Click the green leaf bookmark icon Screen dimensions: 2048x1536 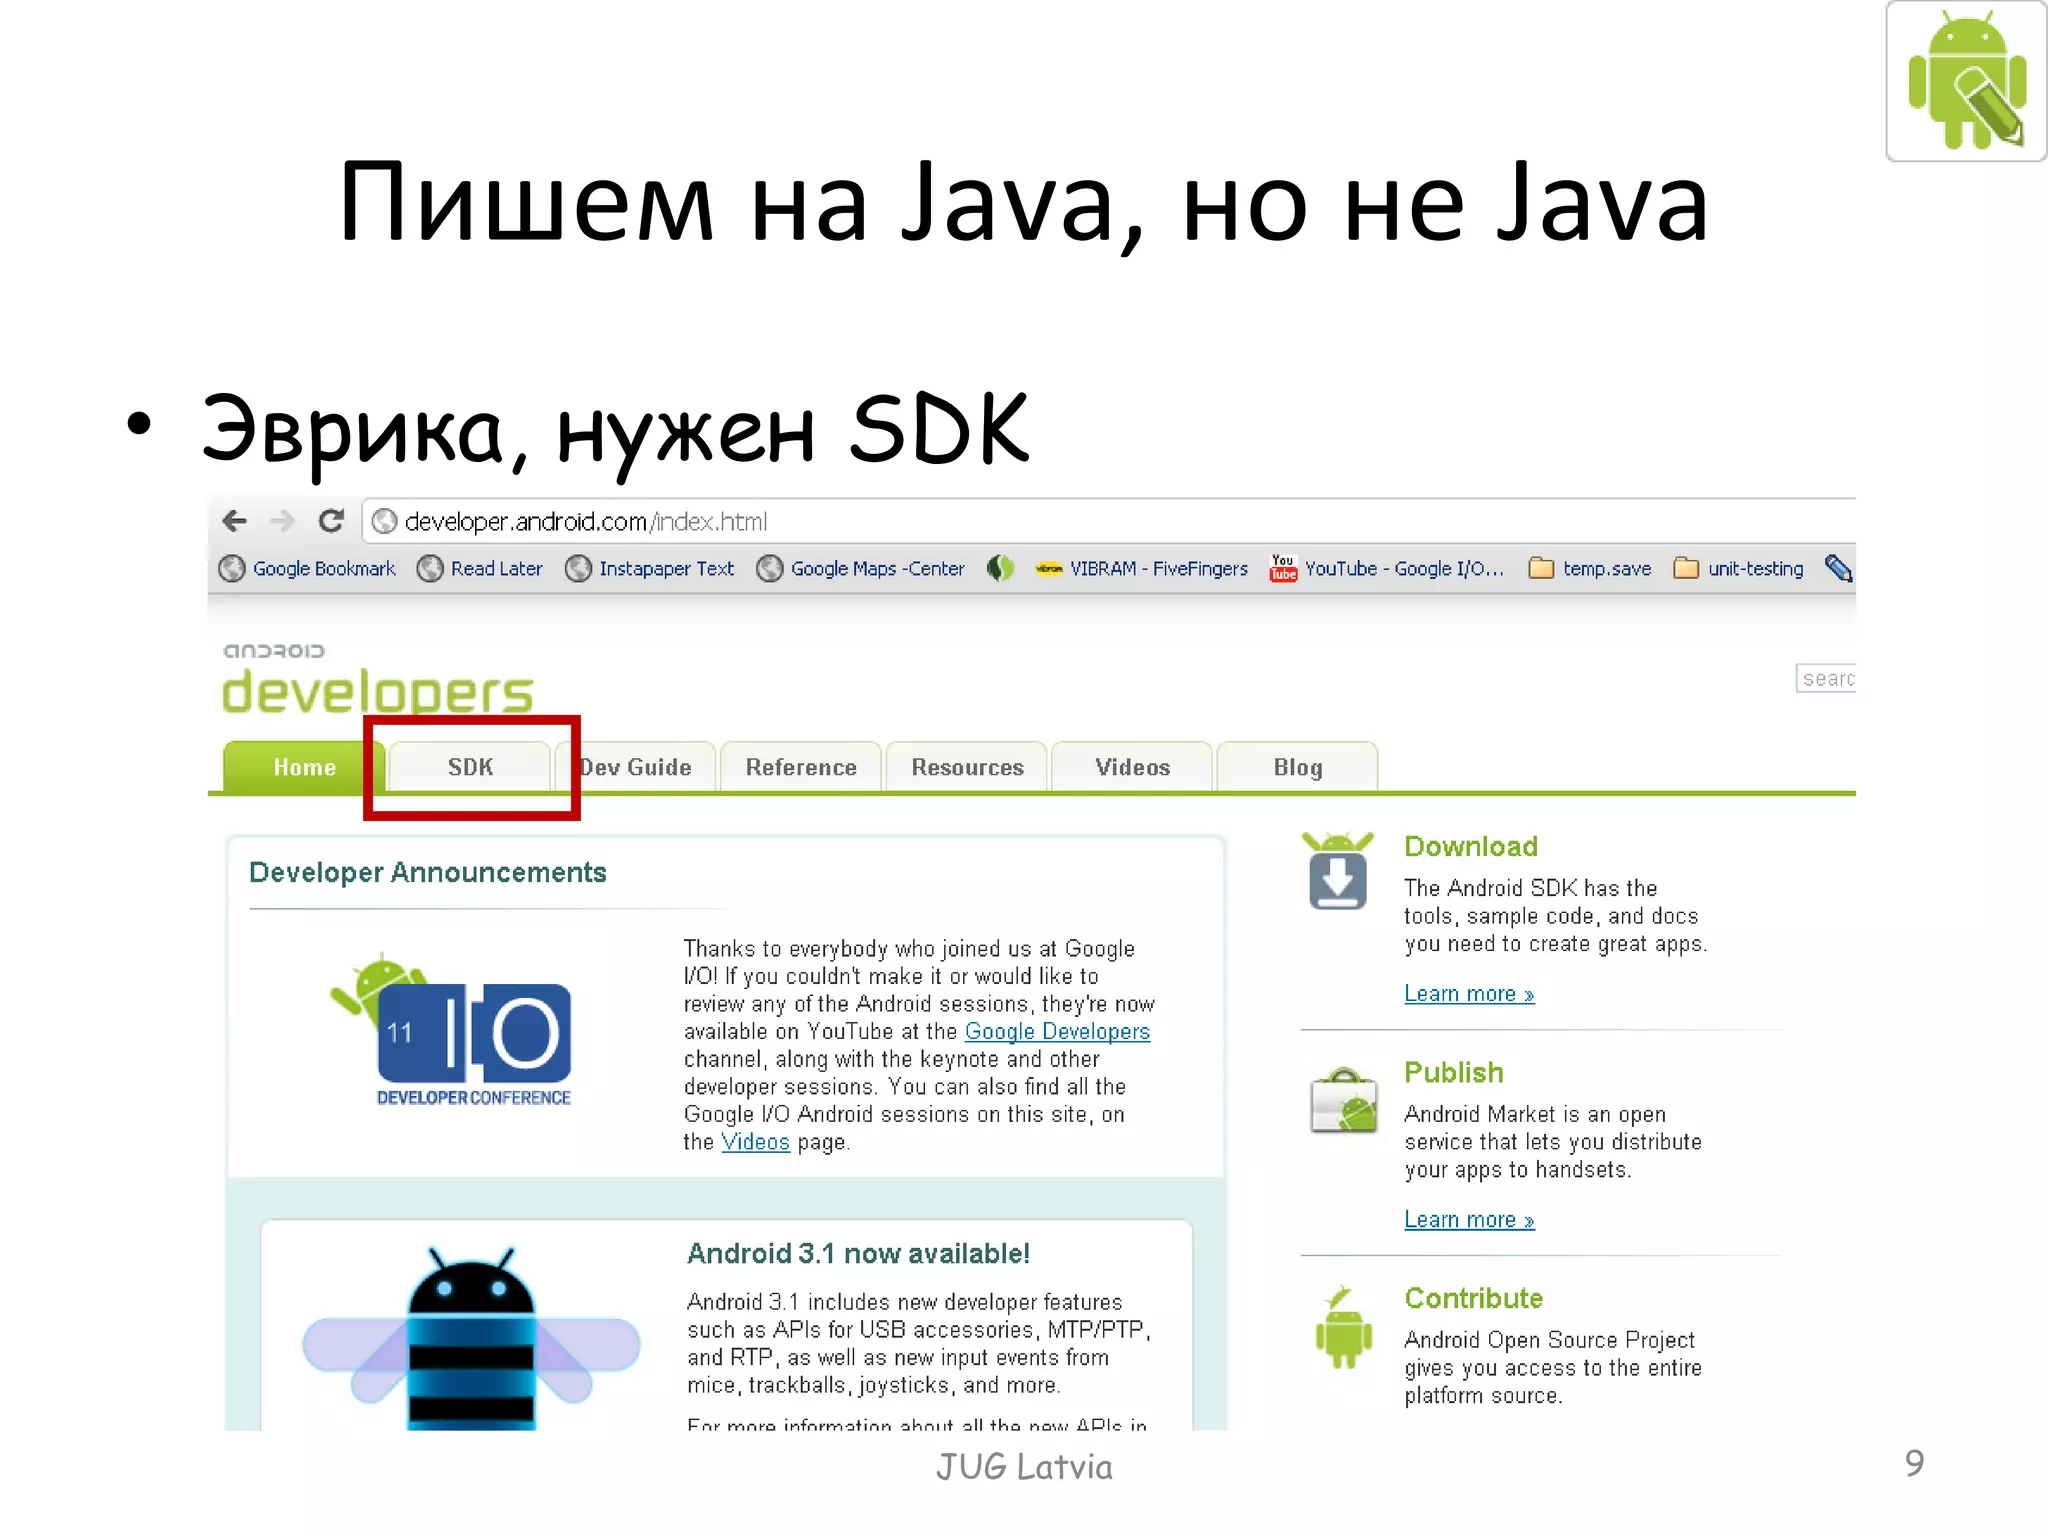point(1000,568)
